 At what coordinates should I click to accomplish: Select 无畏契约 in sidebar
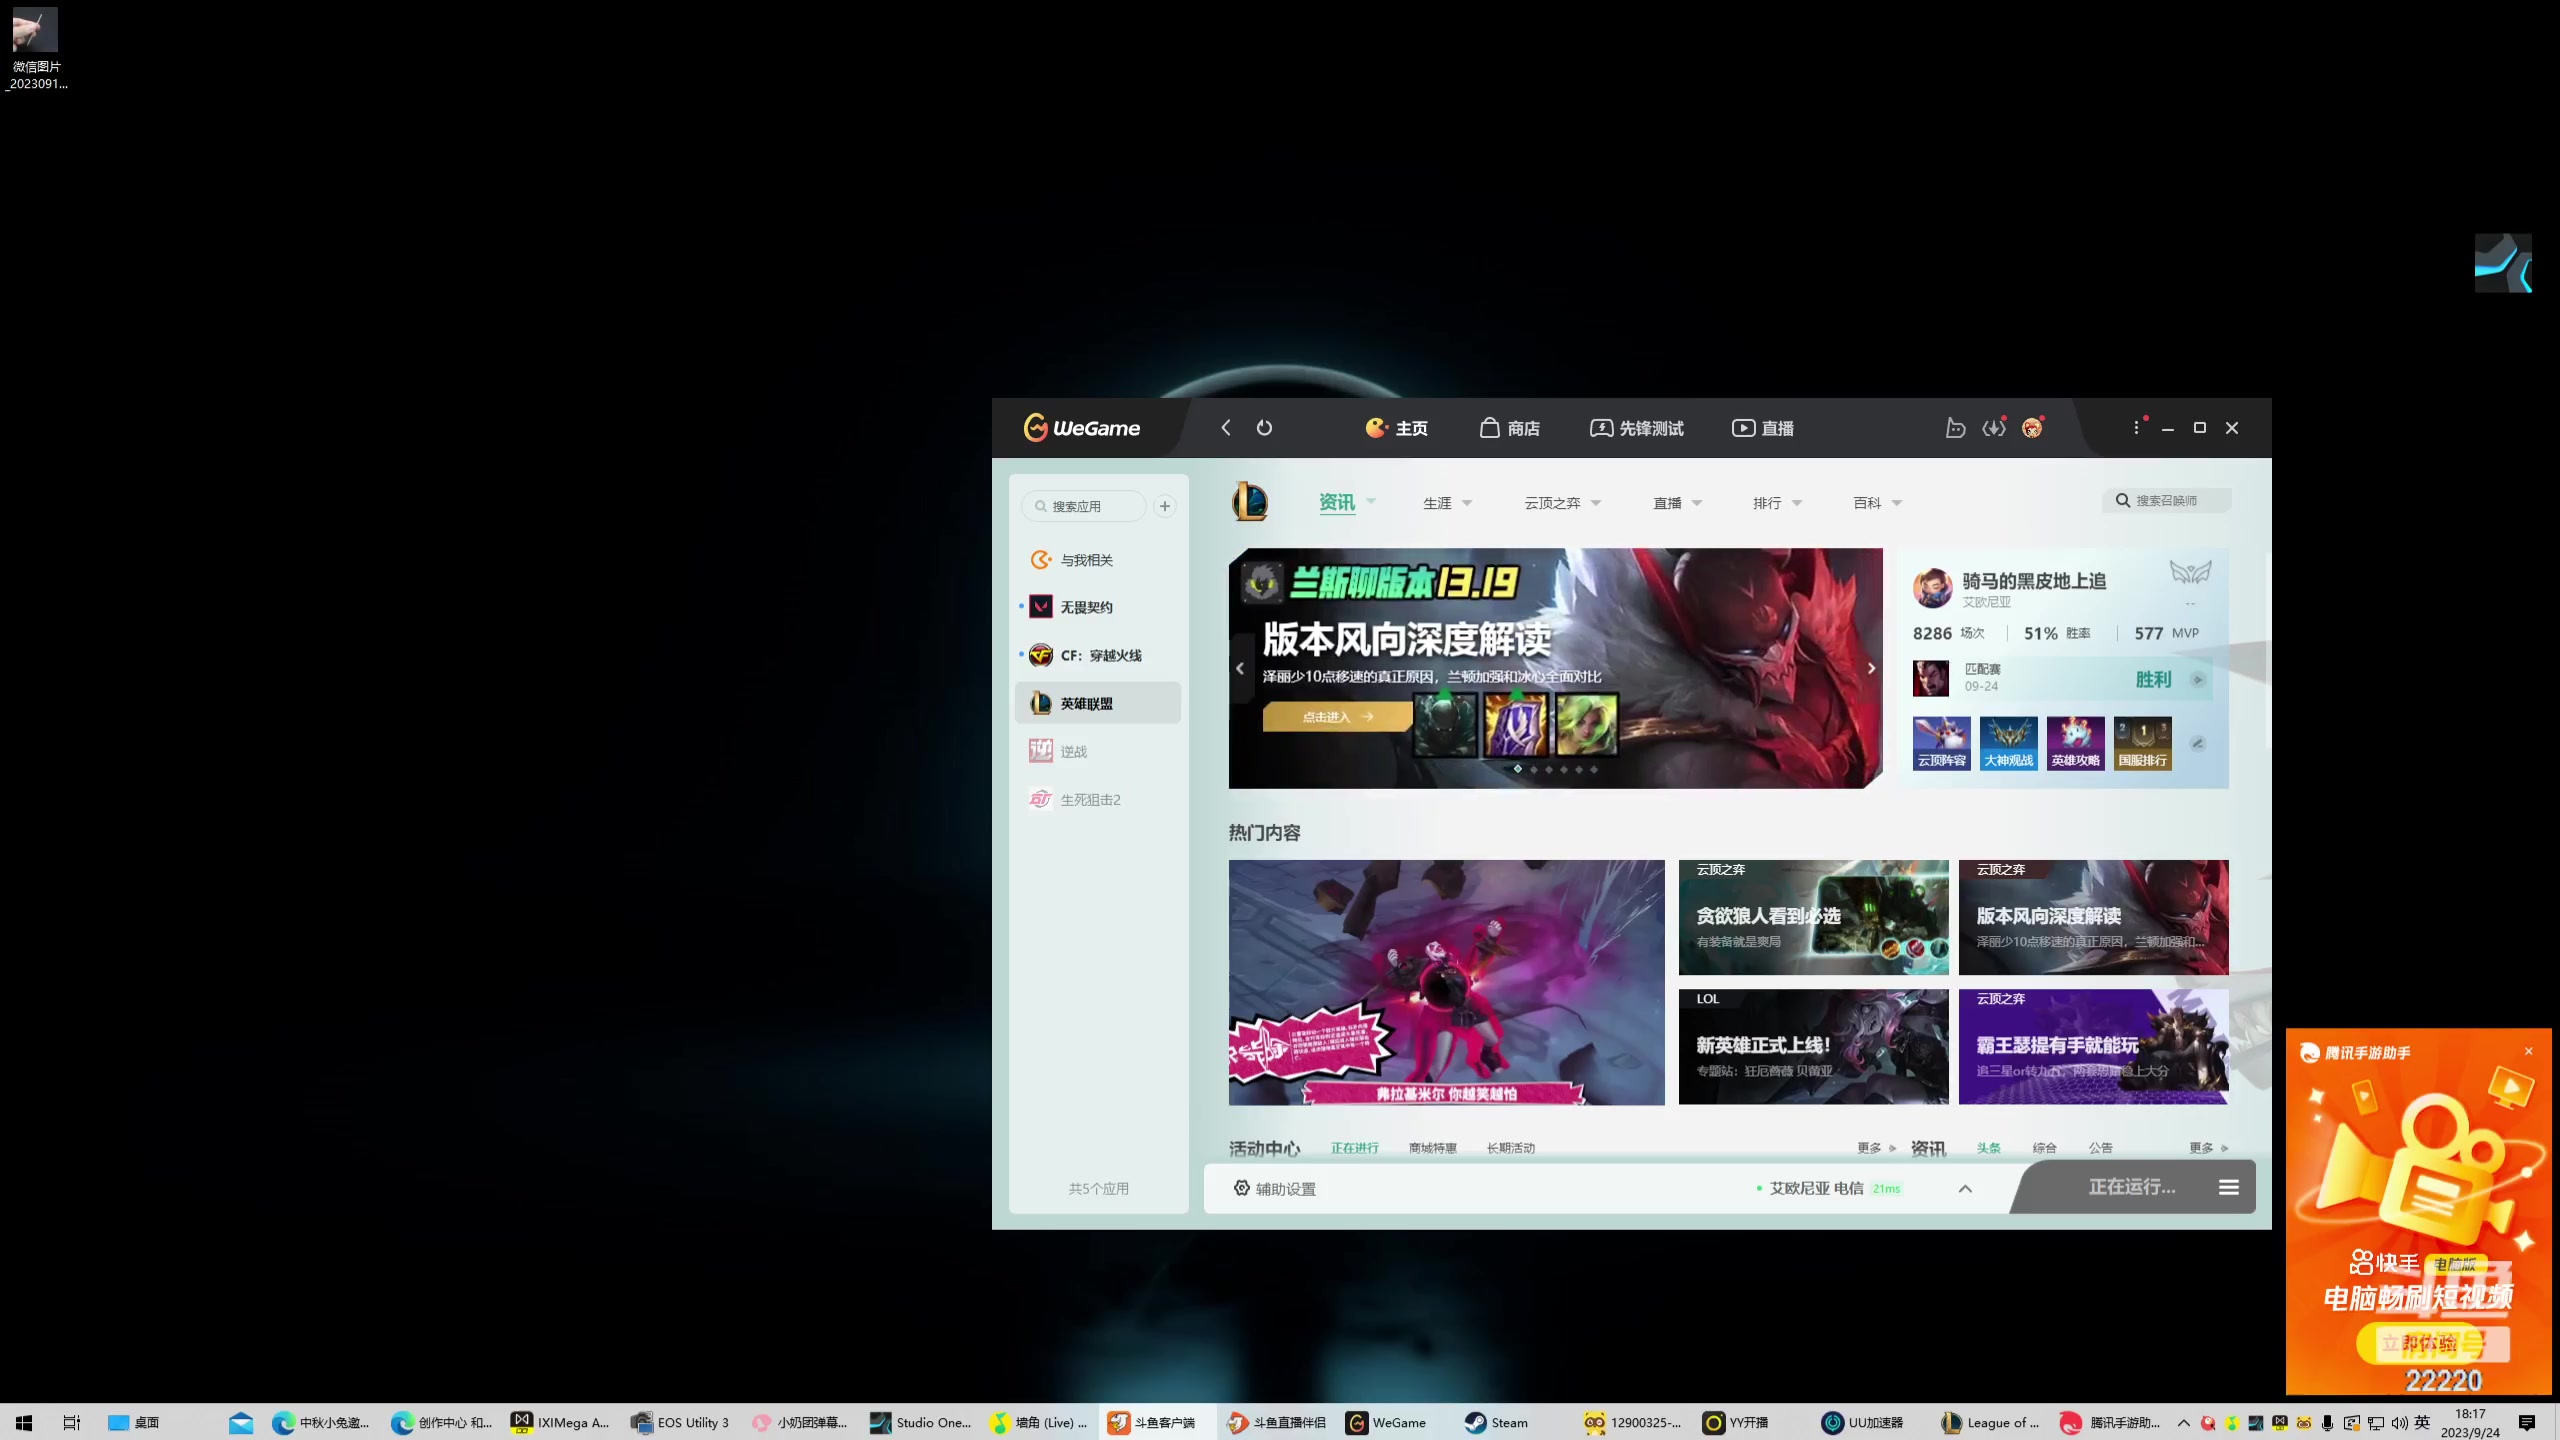pyautogui.click(x=1098, y=607)
